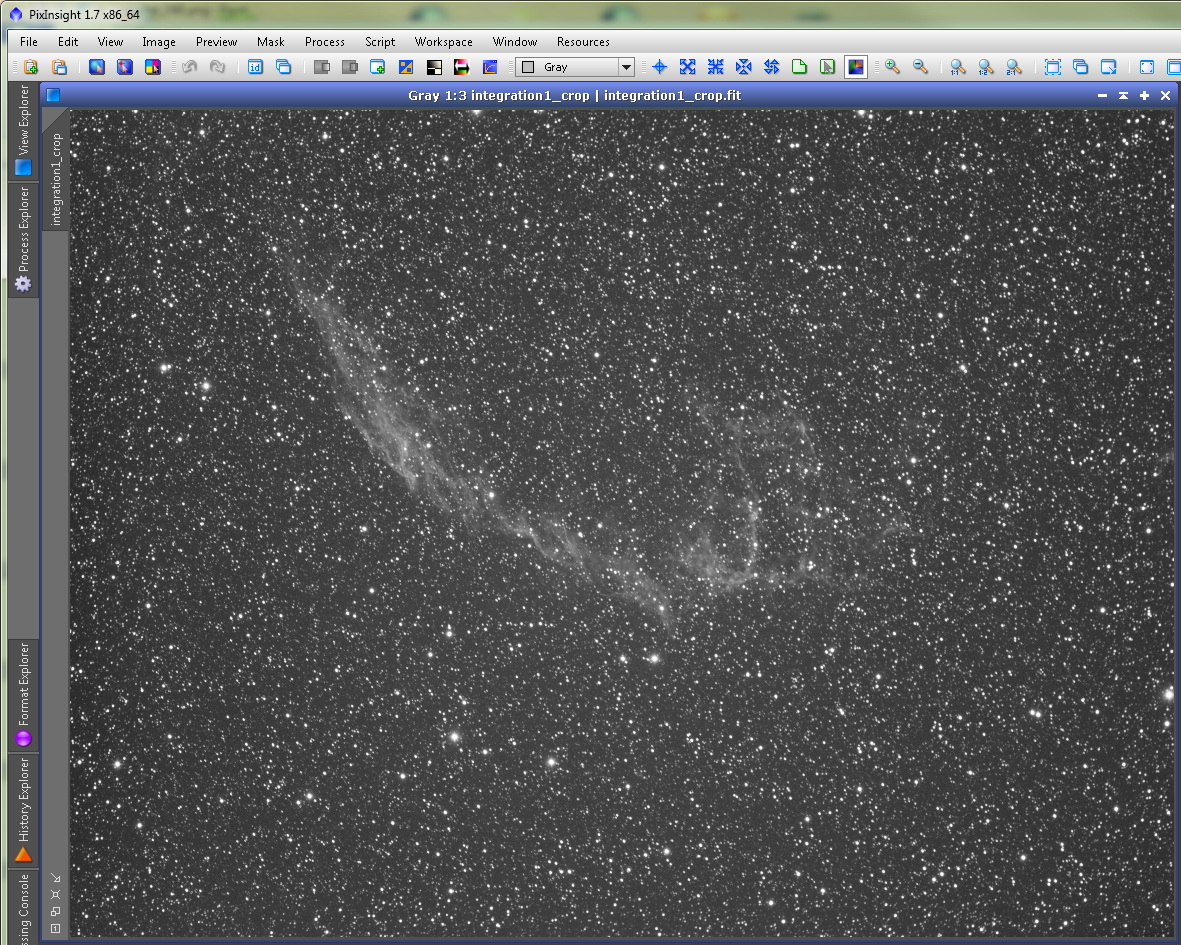Image resolution: width=1181 pixels, height=945 pixels.
Task: Click the Zoom Out magnifier icon
Action: pos(920,67)
